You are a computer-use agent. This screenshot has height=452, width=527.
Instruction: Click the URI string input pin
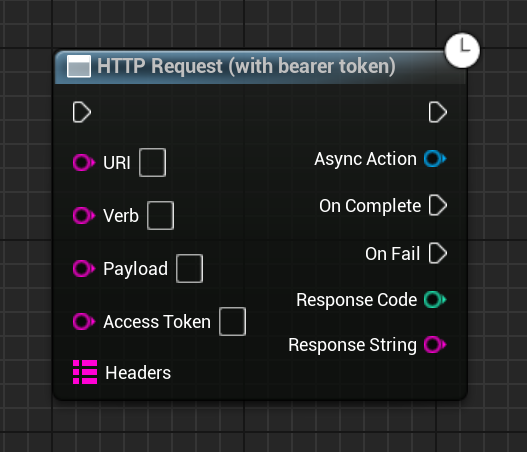pos(84,163)
